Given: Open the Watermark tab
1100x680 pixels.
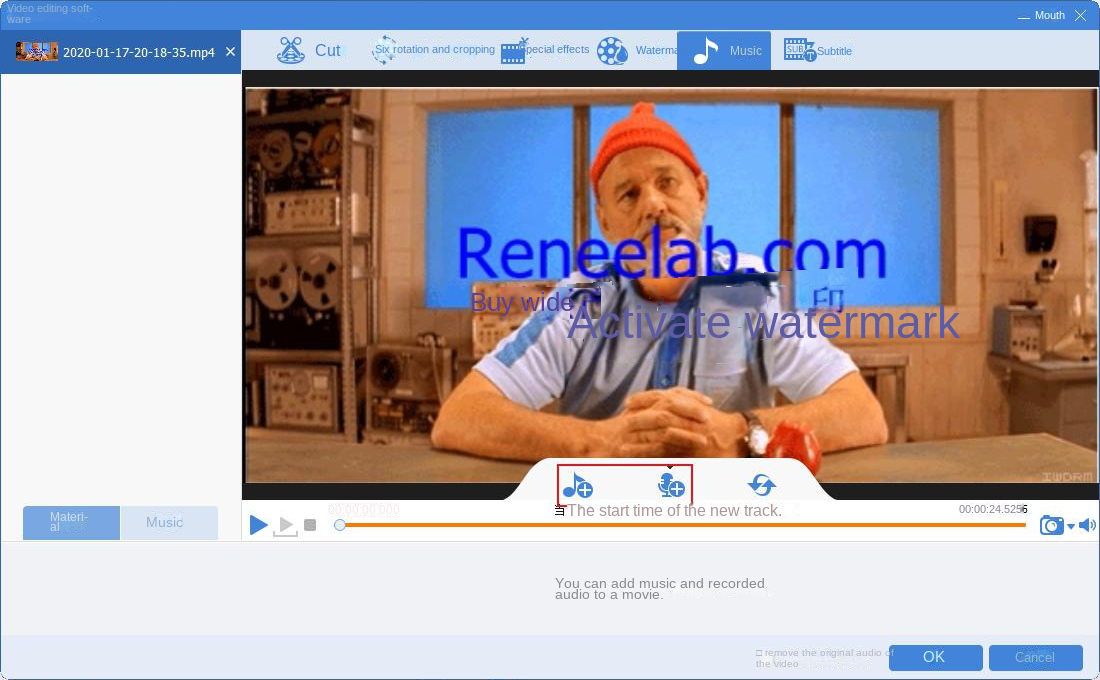Looking at the screenshot, I should click(637, 51).
